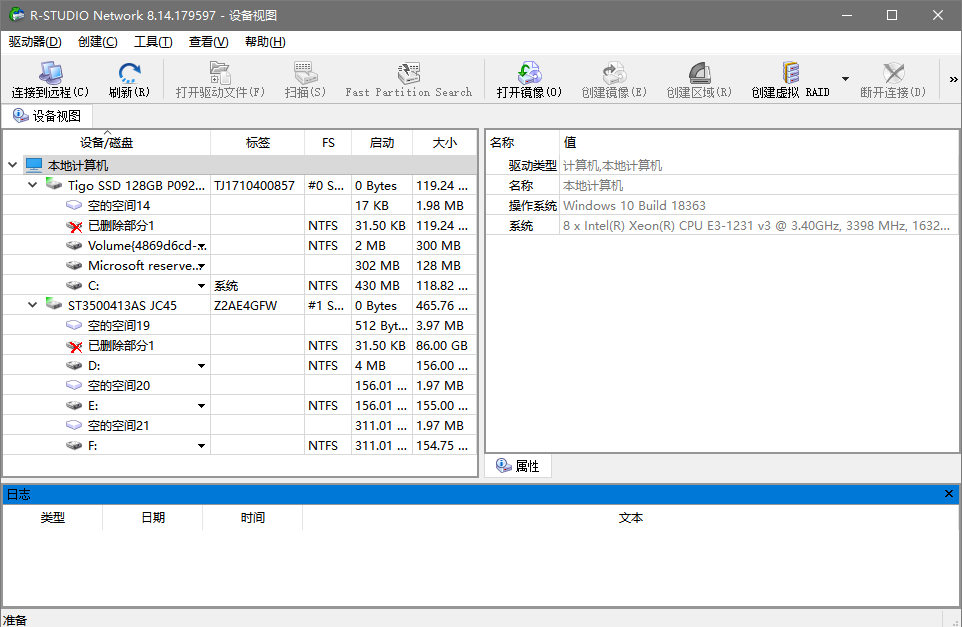This screenshot has height=627, width=962.
Task: Collapse the Tigo SSD 128GB device node
Action: click(x=31, y=185)
